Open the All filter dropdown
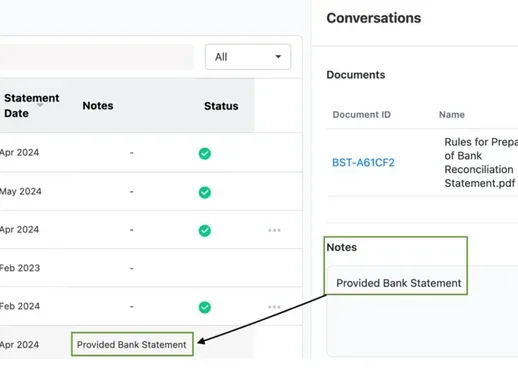 click(x=248, y=57)
